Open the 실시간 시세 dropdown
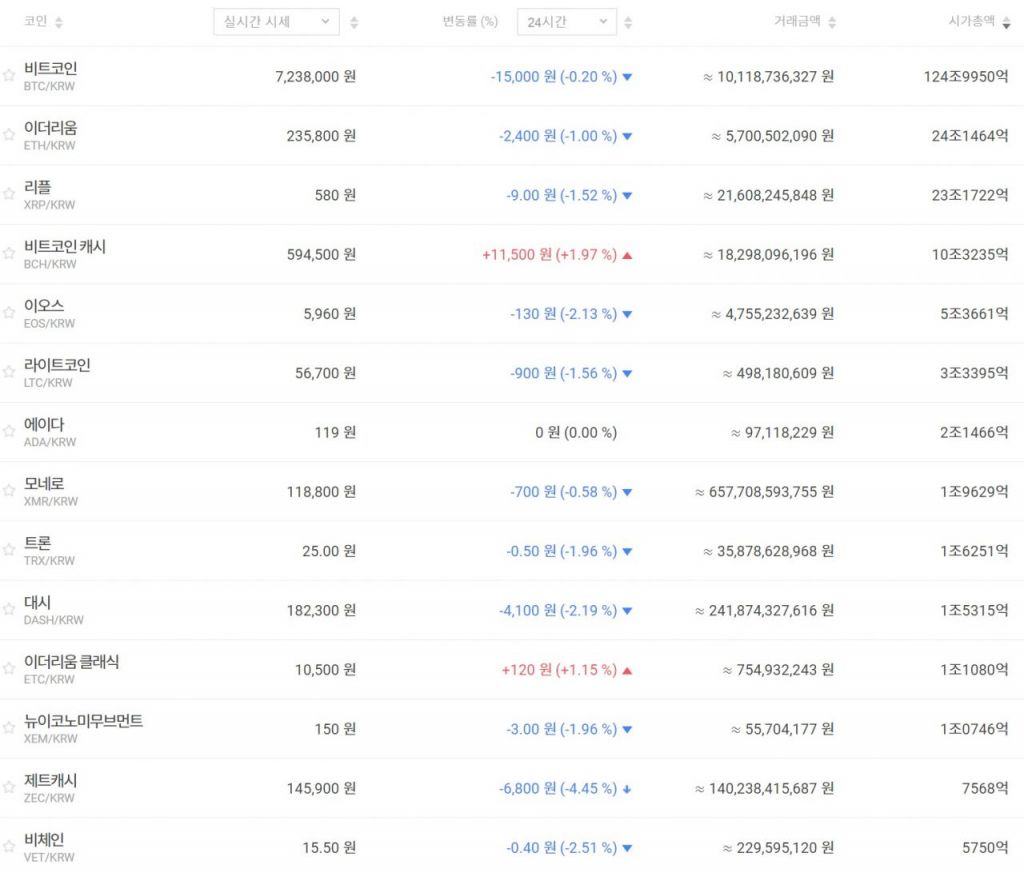 pyautogui.click(x=276, y=22)
